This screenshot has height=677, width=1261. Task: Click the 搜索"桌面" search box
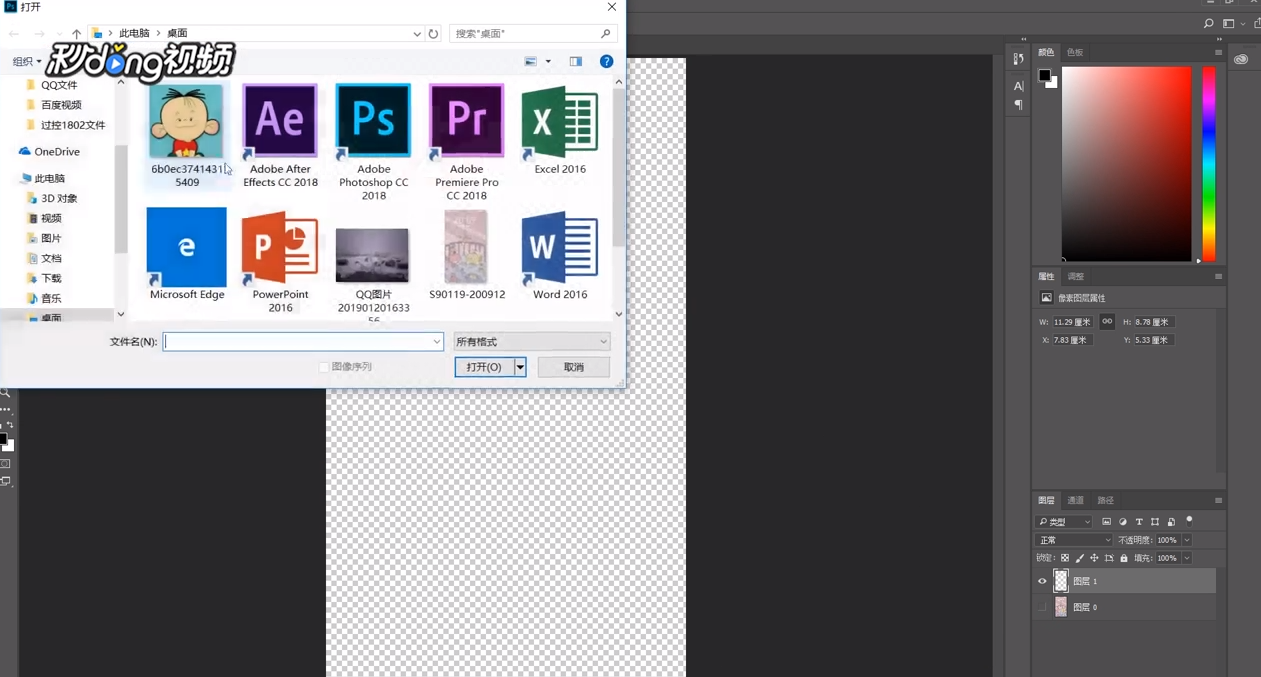532,33
